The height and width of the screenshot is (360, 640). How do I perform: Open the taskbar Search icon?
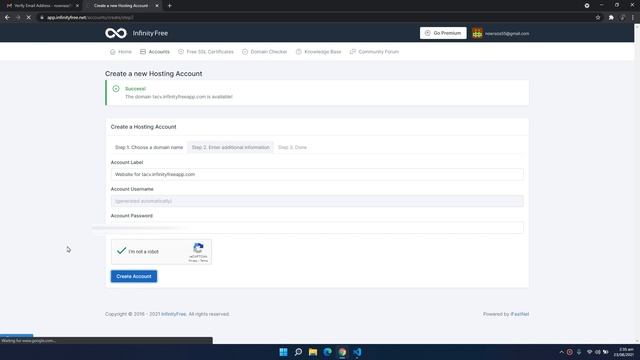point(298,352)
